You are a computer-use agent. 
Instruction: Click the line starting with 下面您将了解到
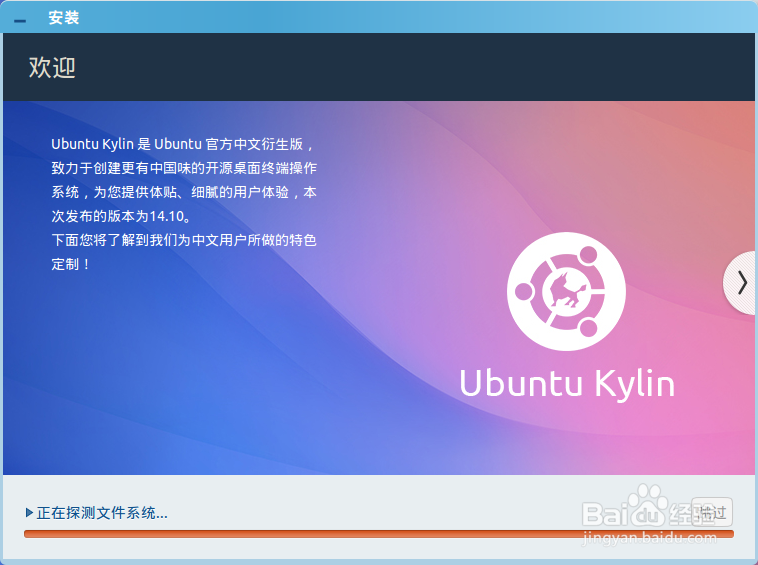(184, 240)
